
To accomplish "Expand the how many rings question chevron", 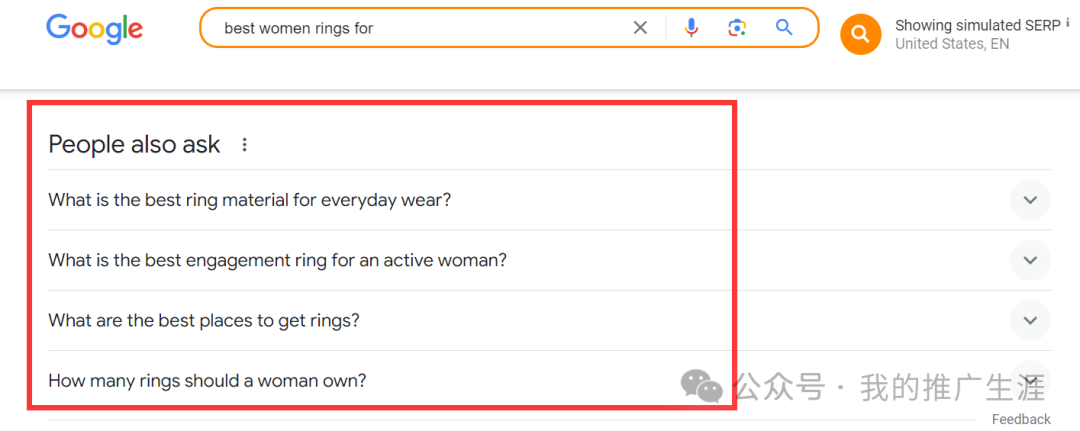I will pyautogui.click(x=1030, y=381).
